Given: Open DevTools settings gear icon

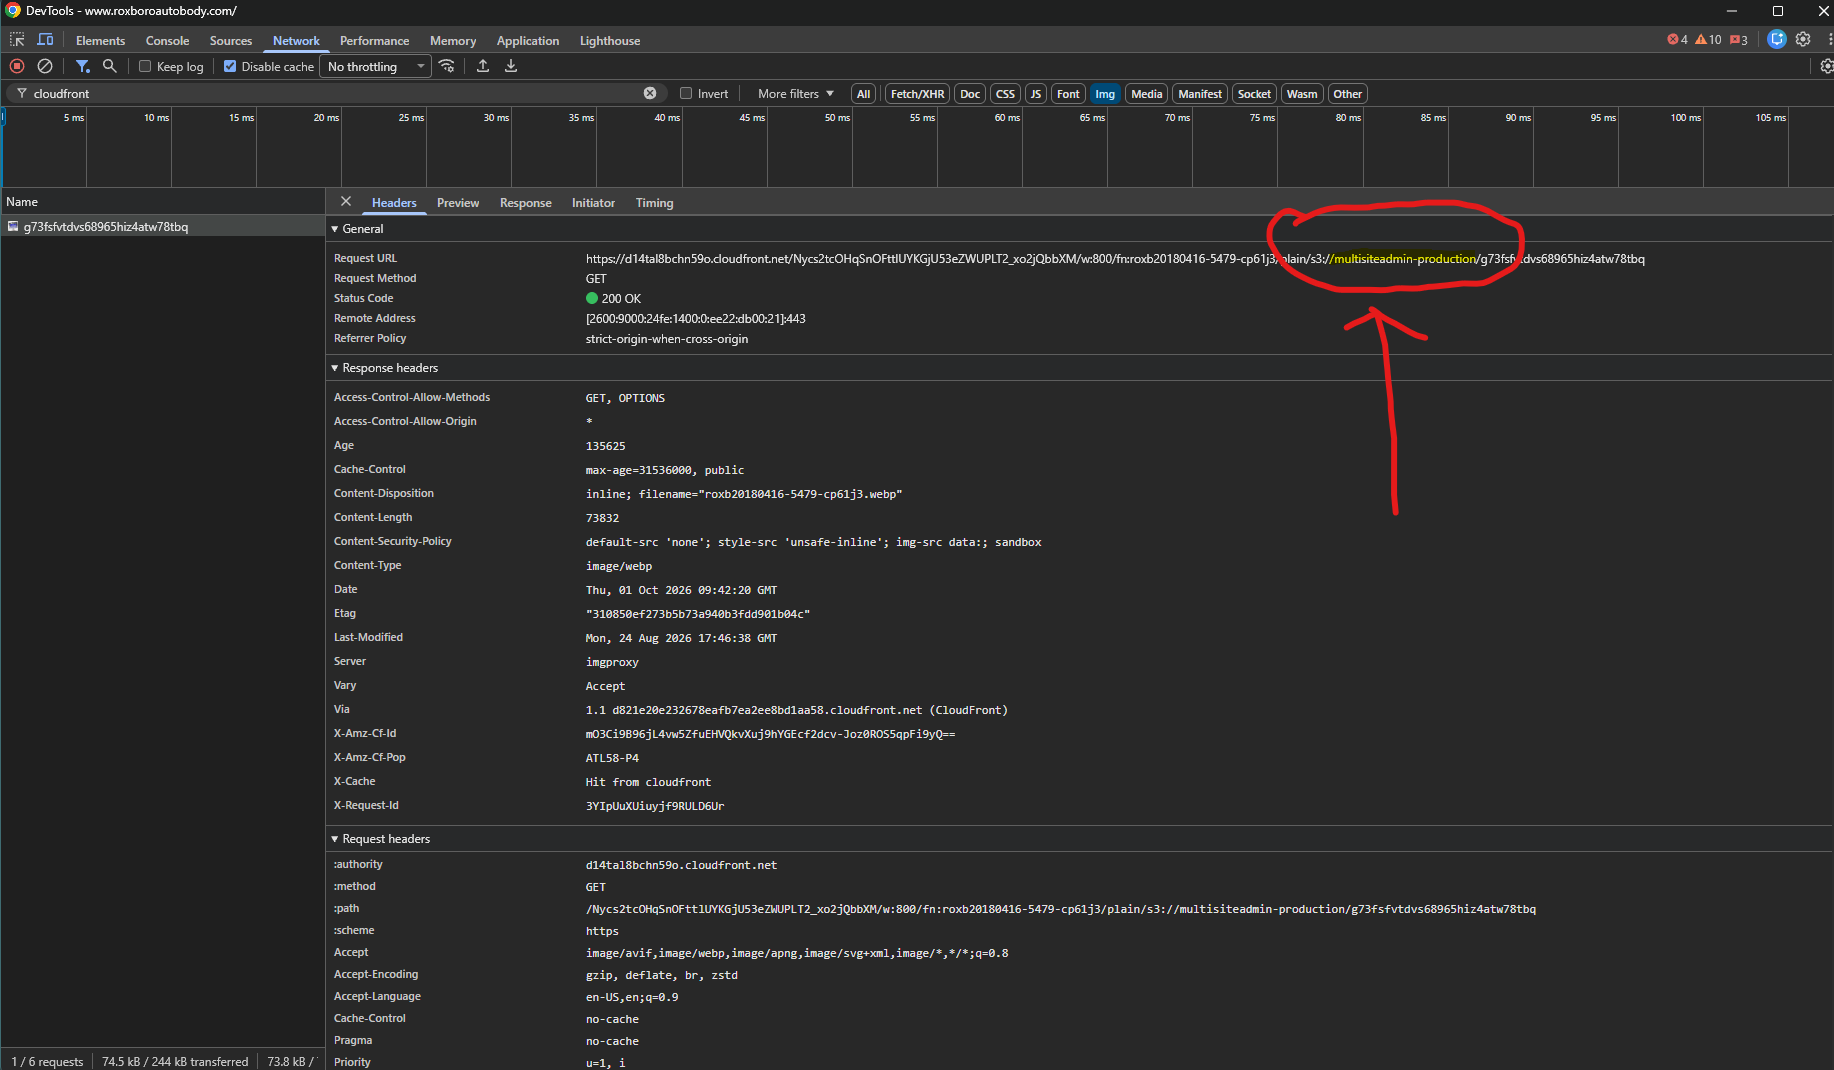Looking at the screenshot, I should pyautogui.click(x=1803, y=39).
